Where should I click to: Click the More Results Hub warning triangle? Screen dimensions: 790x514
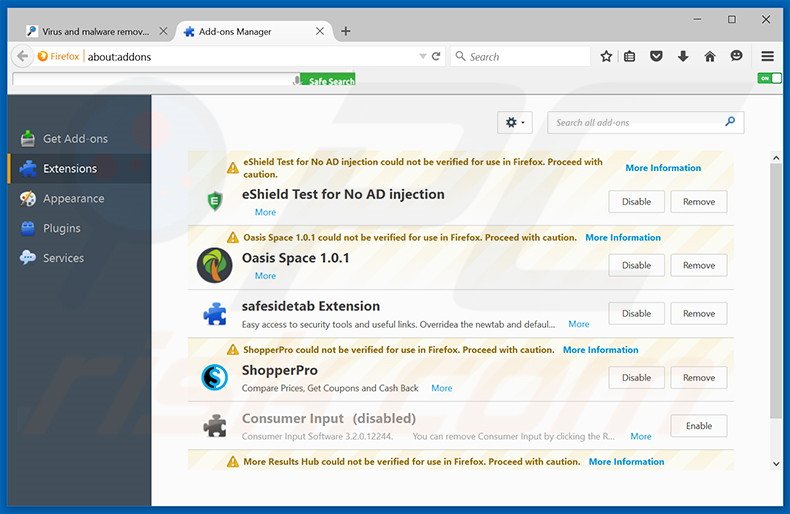pos(232,462)
